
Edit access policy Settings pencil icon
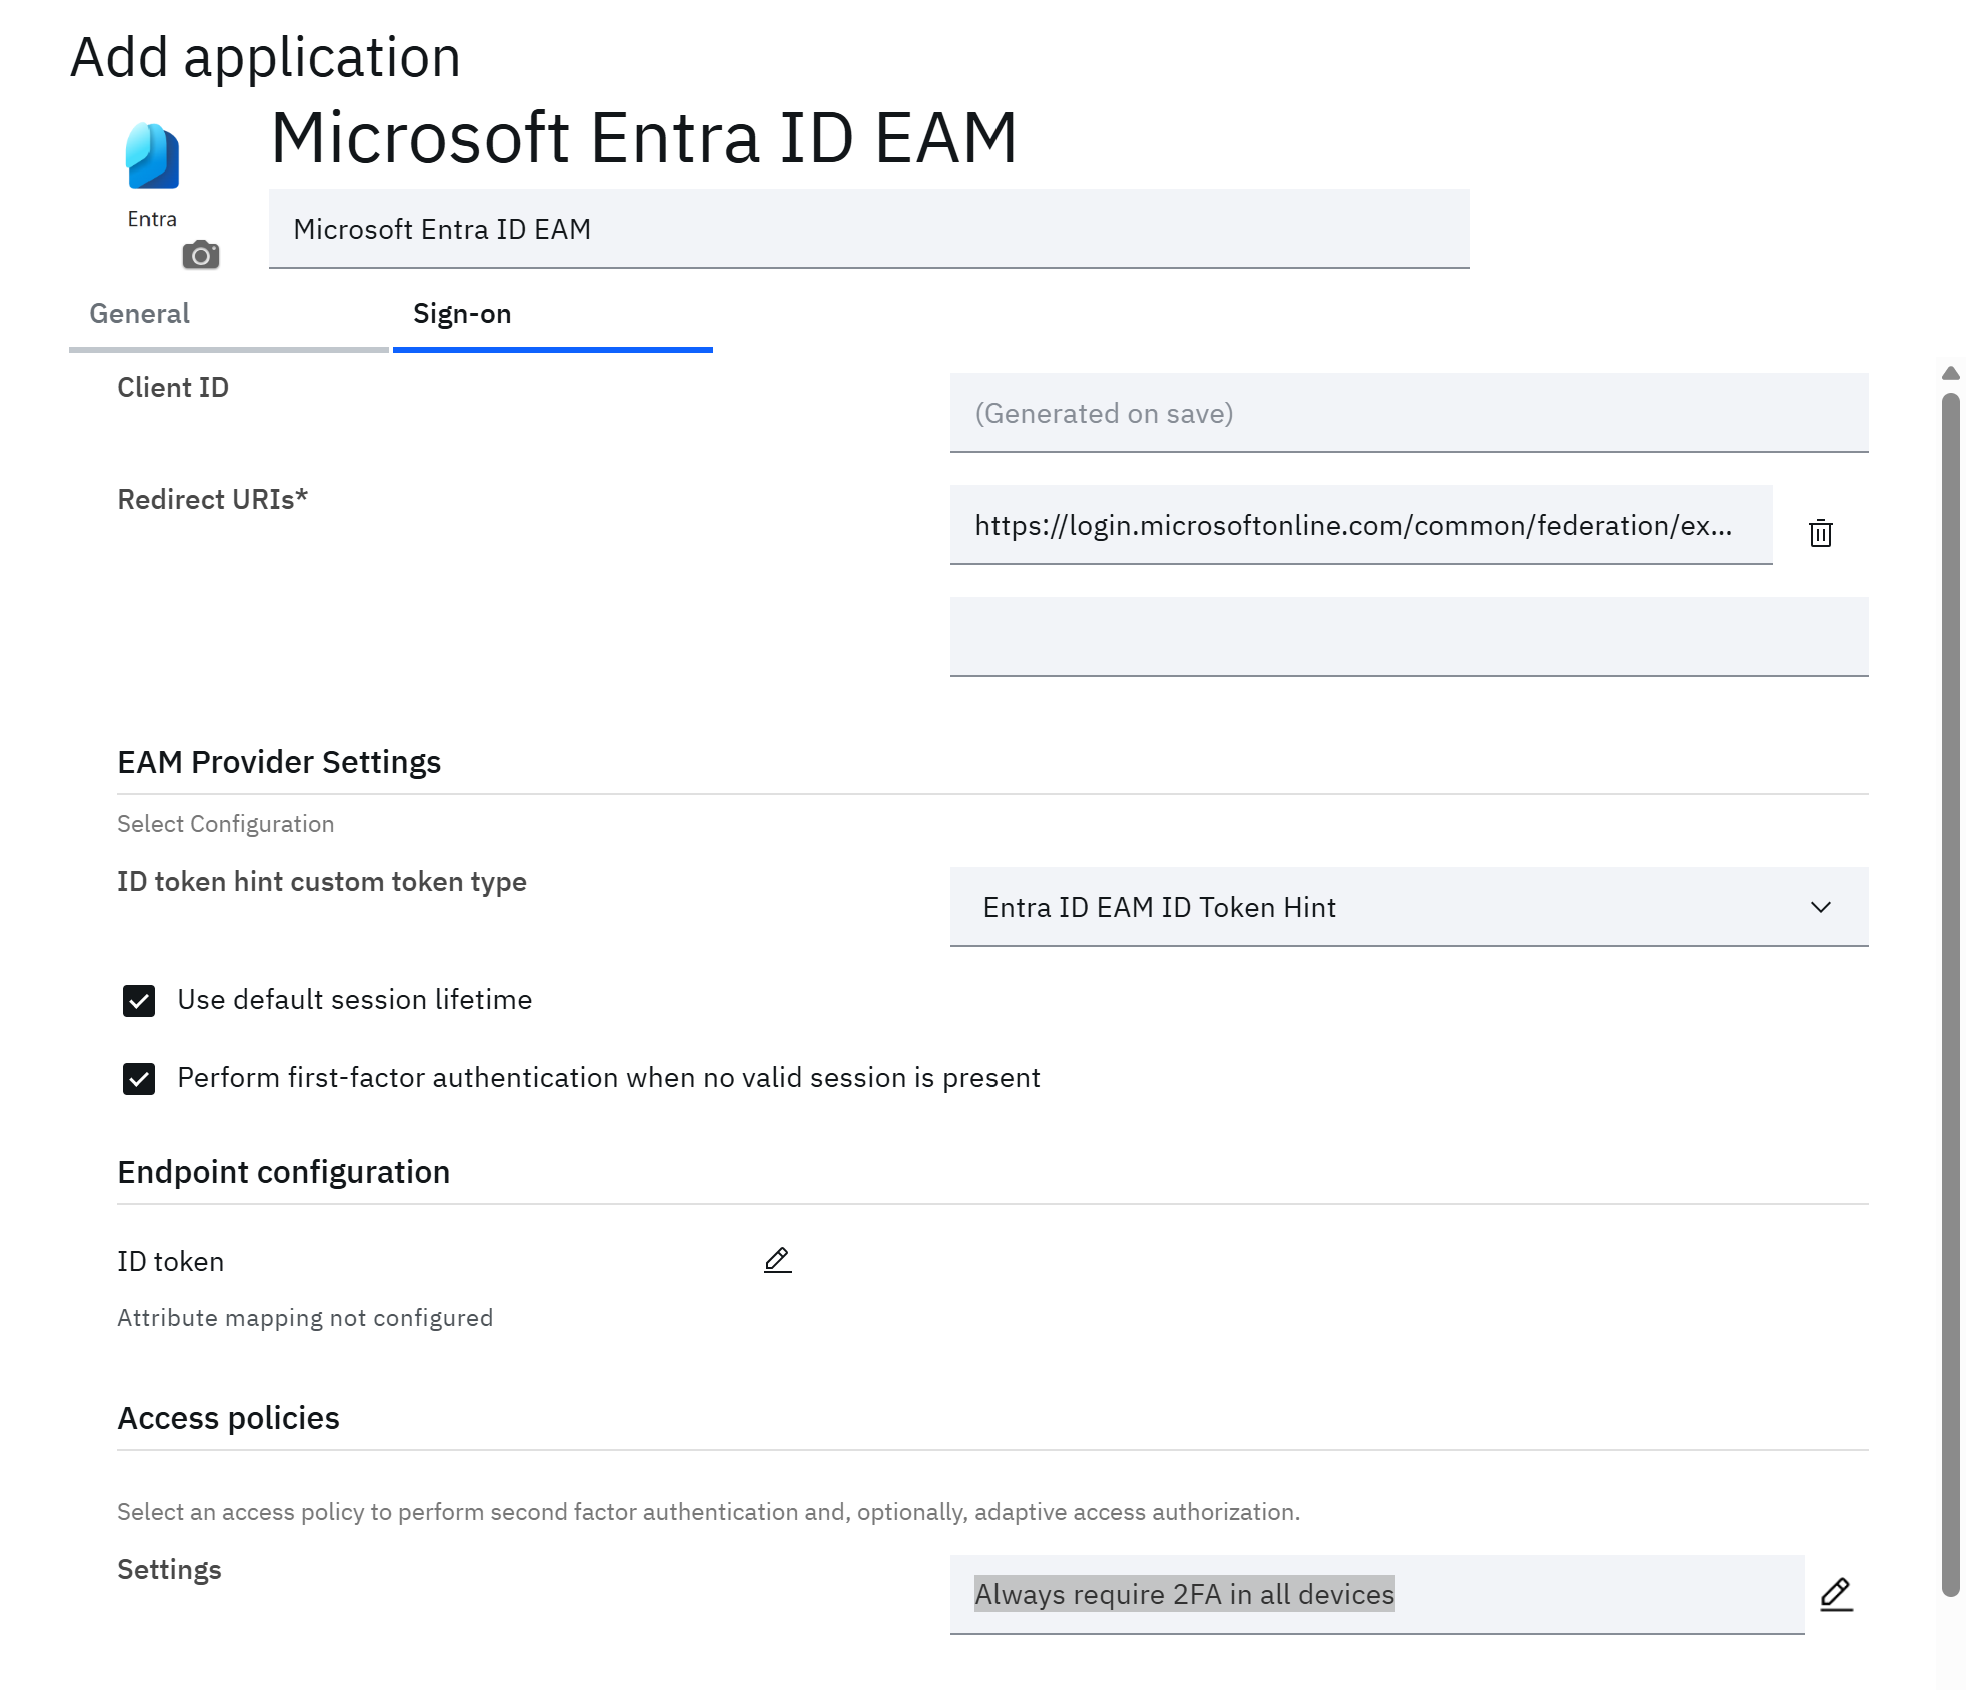click(x=1837, y=1594)
